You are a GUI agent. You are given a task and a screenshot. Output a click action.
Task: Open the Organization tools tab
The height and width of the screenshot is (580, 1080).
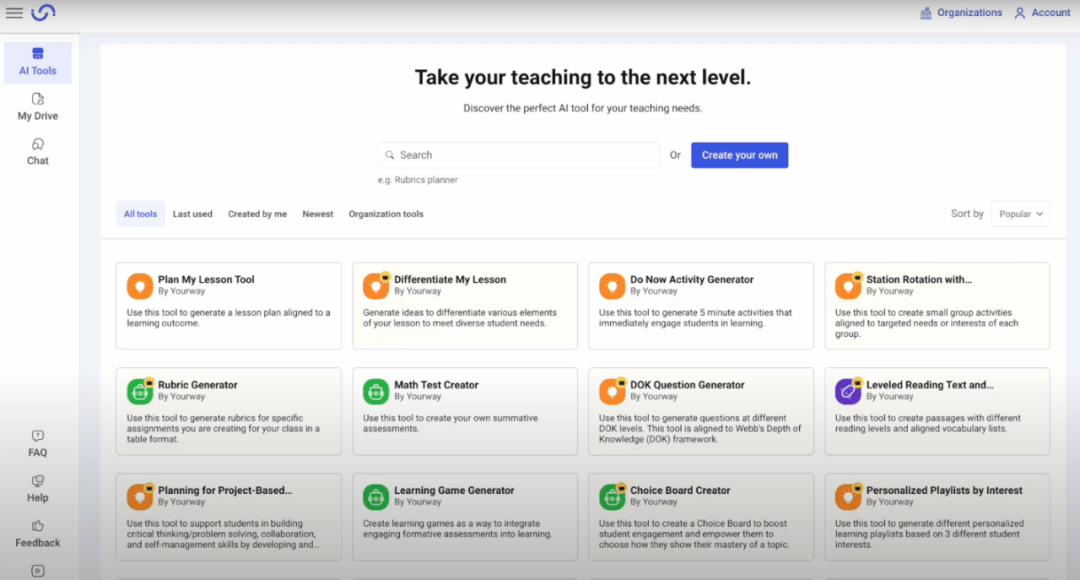[386, 214]
